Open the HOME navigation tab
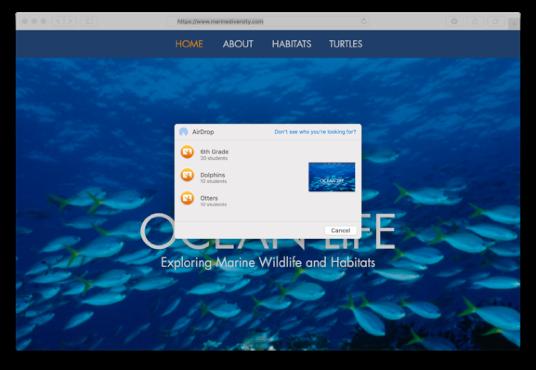 tap(189, 44)
